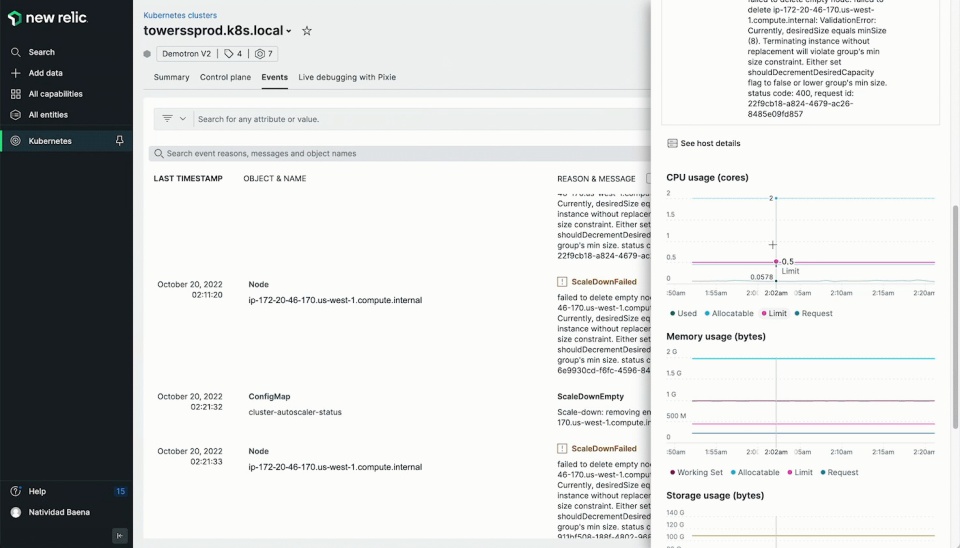Viewport: 960px width, 548px height.
Task: Switch to Live debugging with Pixie tab
Action: tap(347, 77)
